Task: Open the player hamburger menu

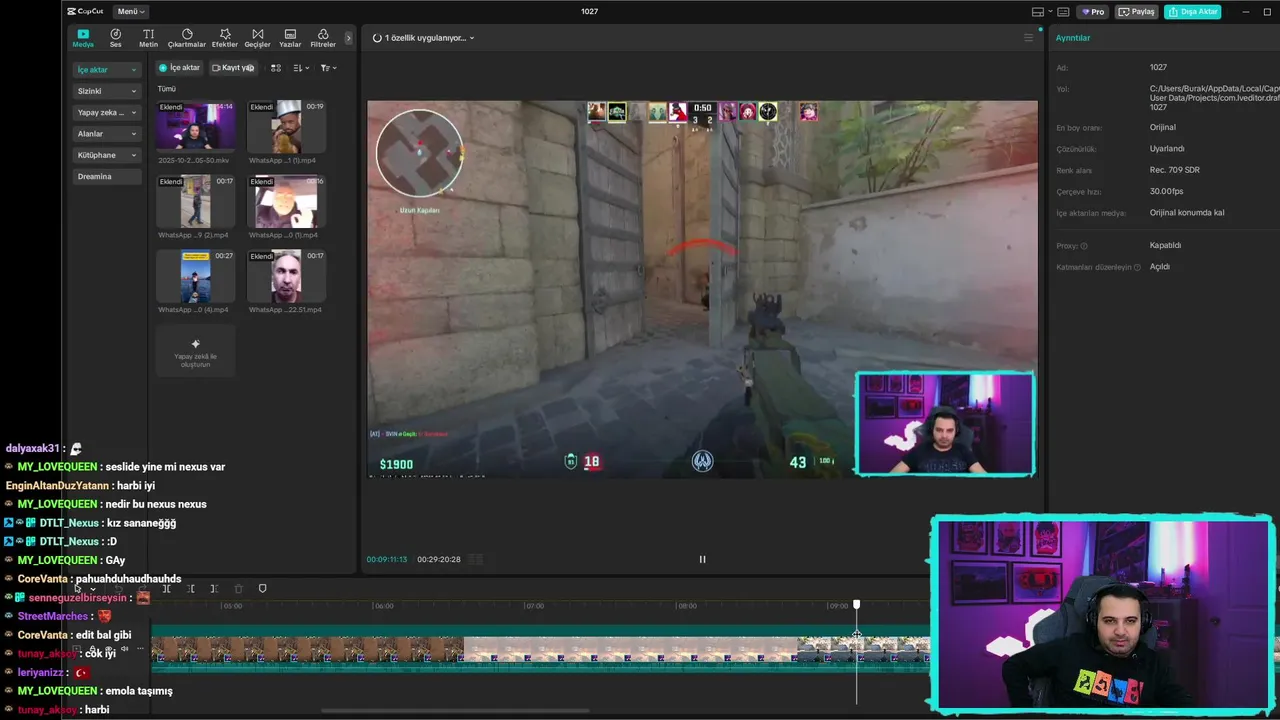Action: point(1028,38)
